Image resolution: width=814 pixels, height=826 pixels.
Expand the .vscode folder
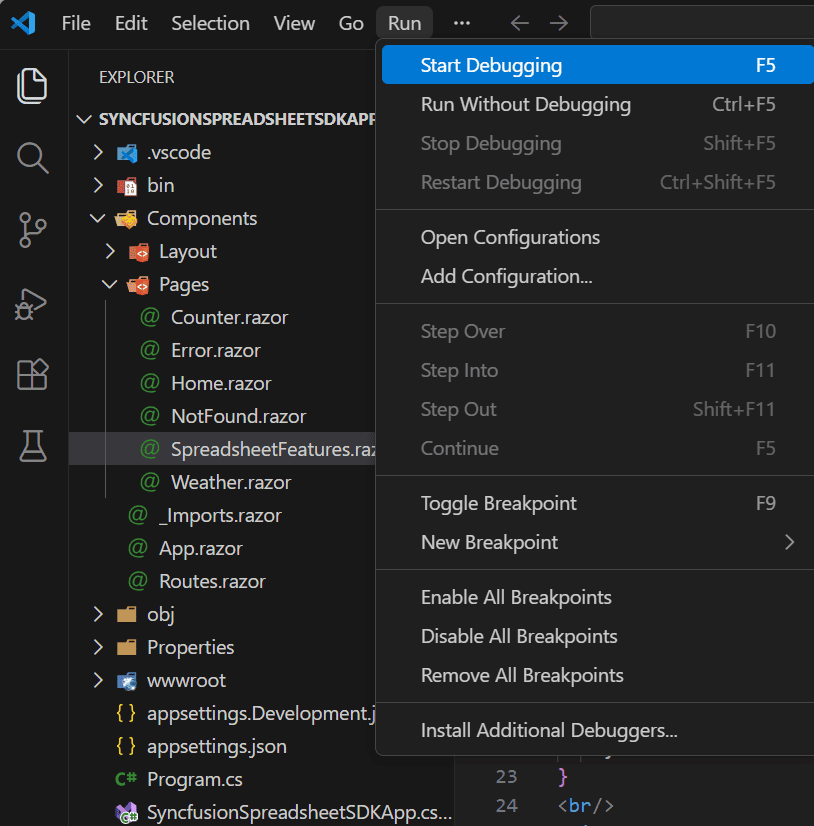pos(178,153)
